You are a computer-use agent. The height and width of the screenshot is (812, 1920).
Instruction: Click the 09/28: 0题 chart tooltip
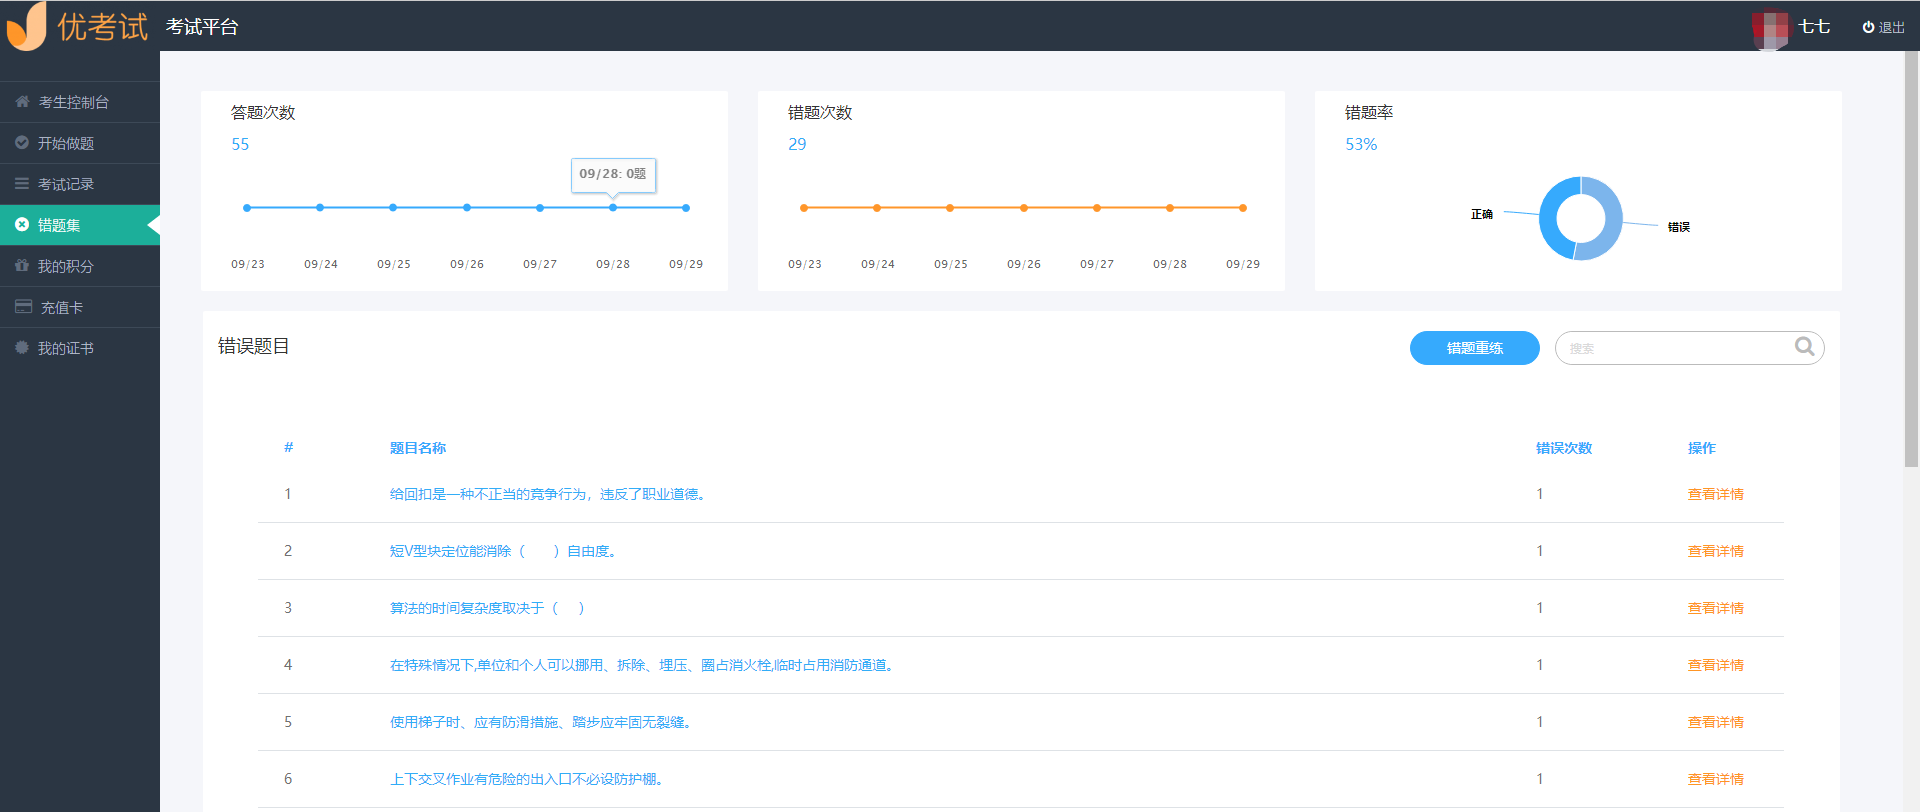click(613, 174)
